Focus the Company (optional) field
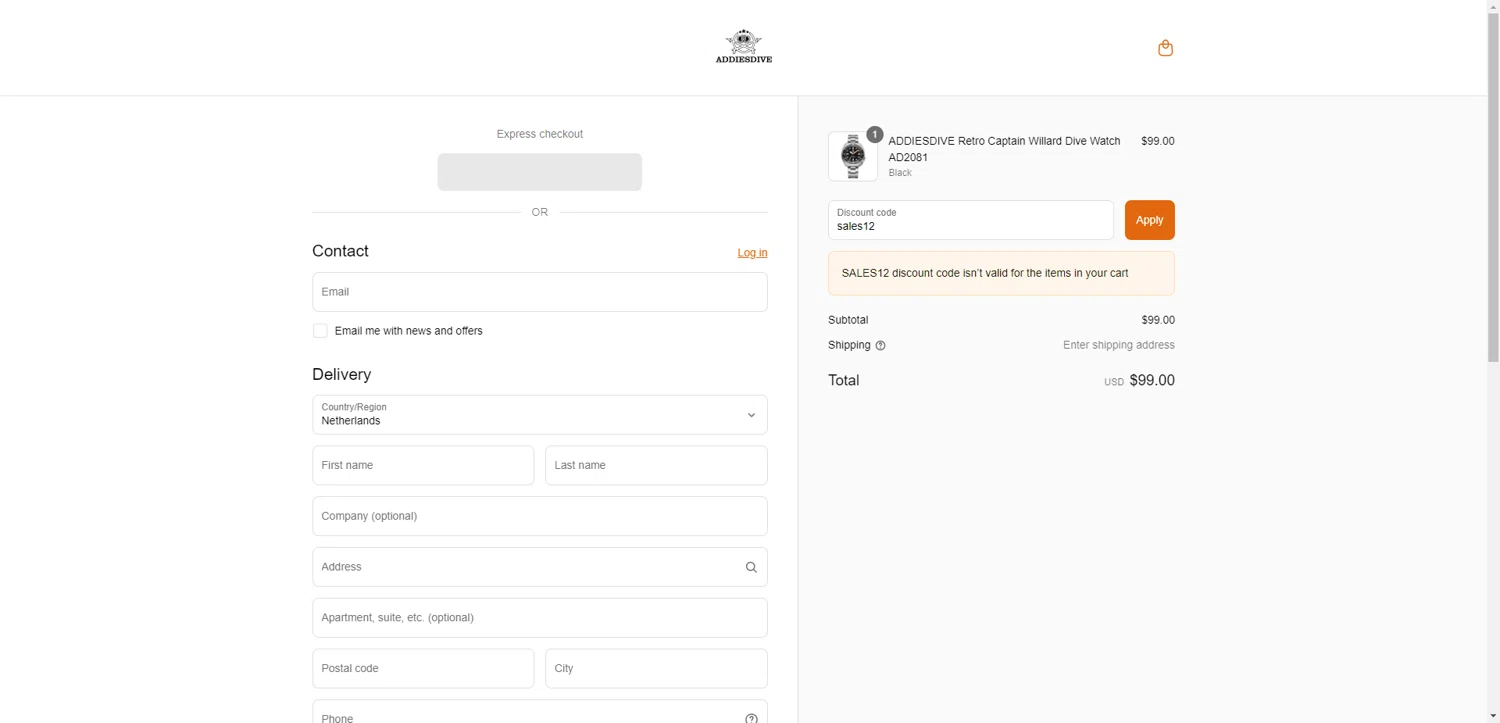1500x723 pixels. point(540,516)
